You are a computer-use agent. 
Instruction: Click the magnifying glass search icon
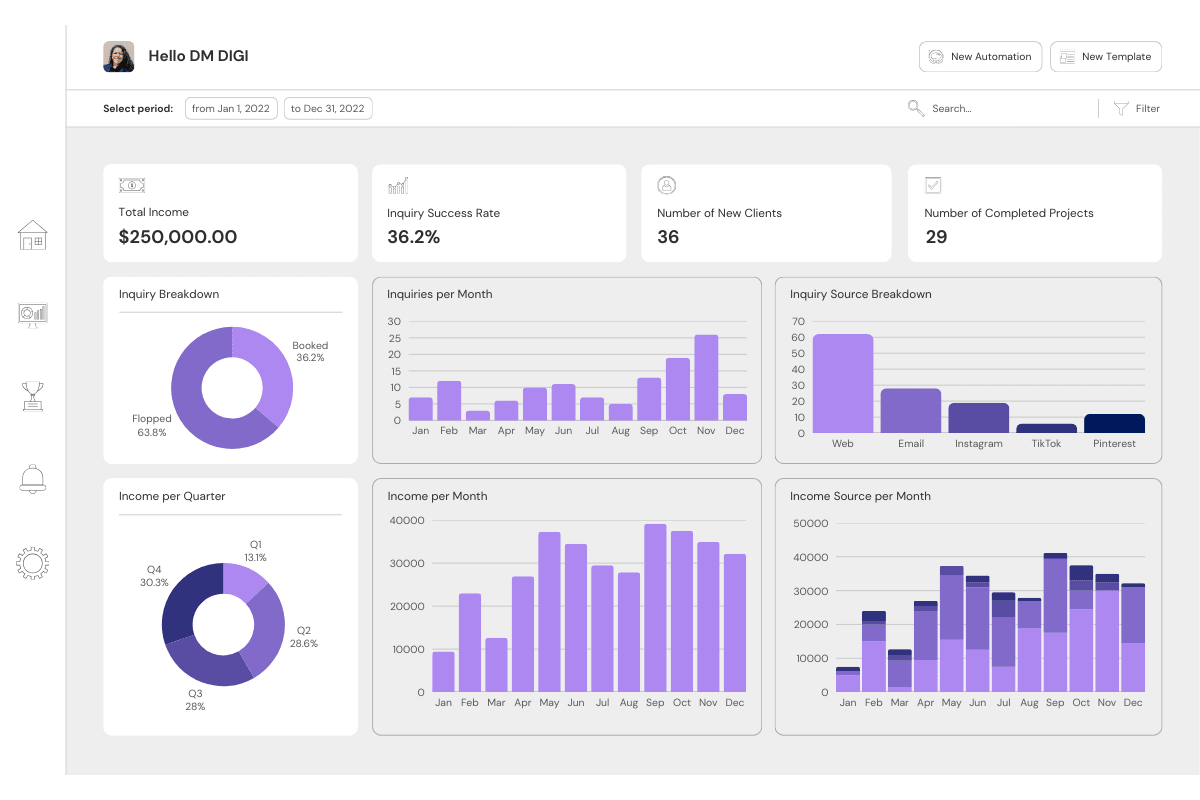tap(915, 108)
